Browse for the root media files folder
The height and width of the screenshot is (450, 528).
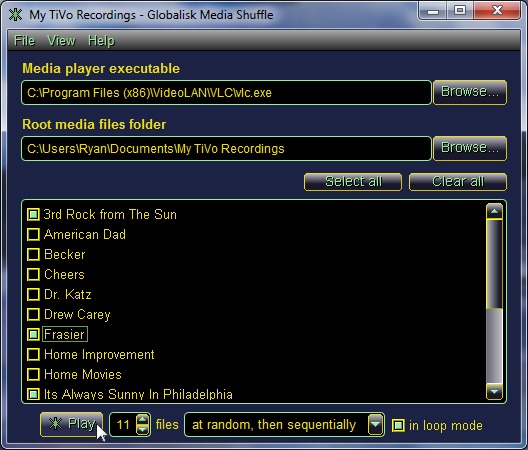click(x=470, y=148)
